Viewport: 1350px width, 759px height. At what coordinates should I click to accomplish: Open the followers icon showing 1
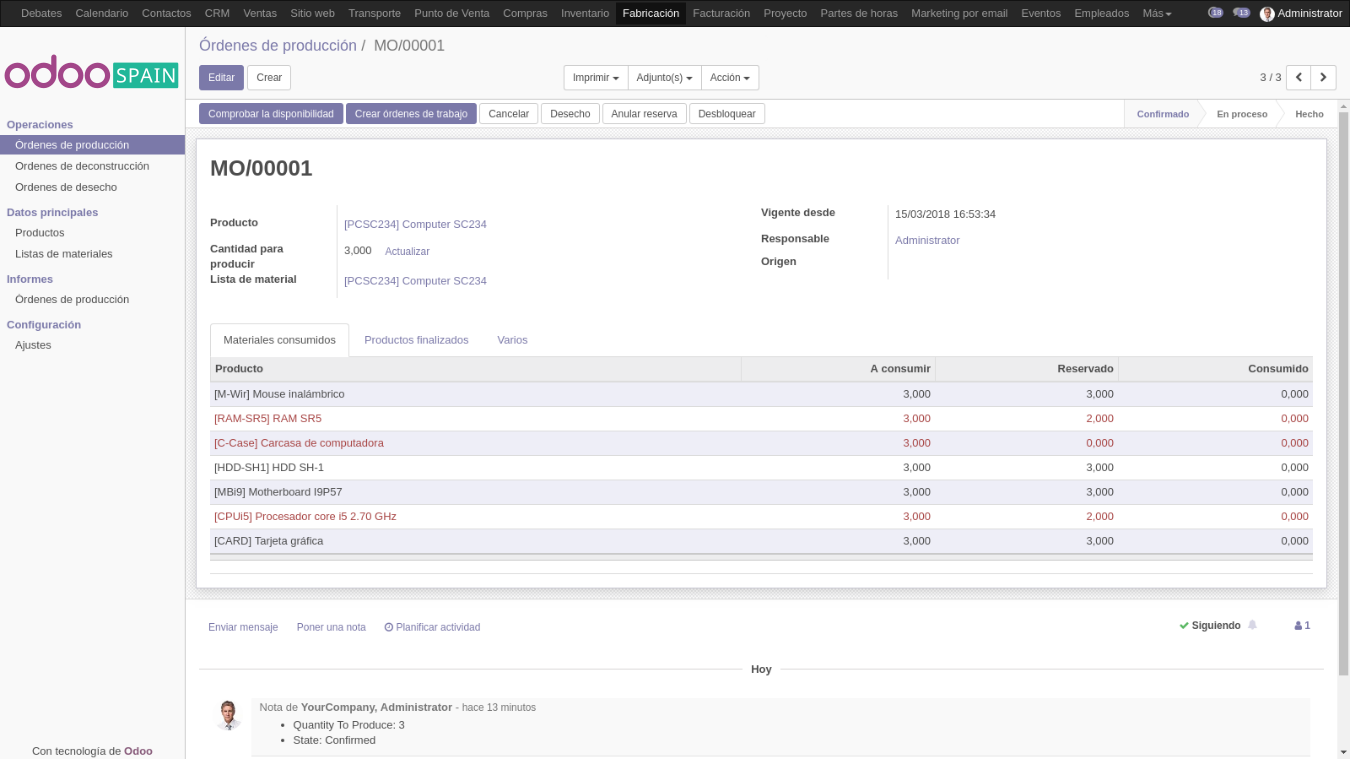tap(1301, 625)
